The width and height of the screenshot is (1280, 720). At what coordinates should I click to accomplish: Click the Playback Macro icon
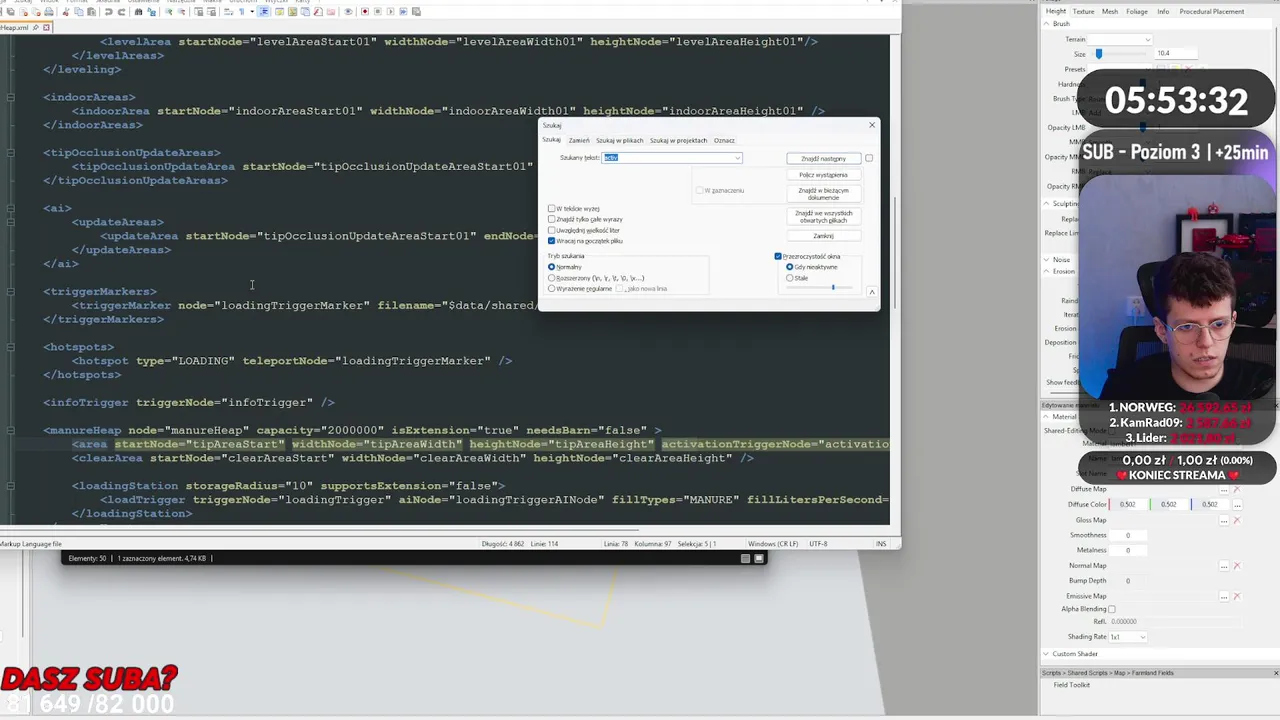[x=390, y=12]
